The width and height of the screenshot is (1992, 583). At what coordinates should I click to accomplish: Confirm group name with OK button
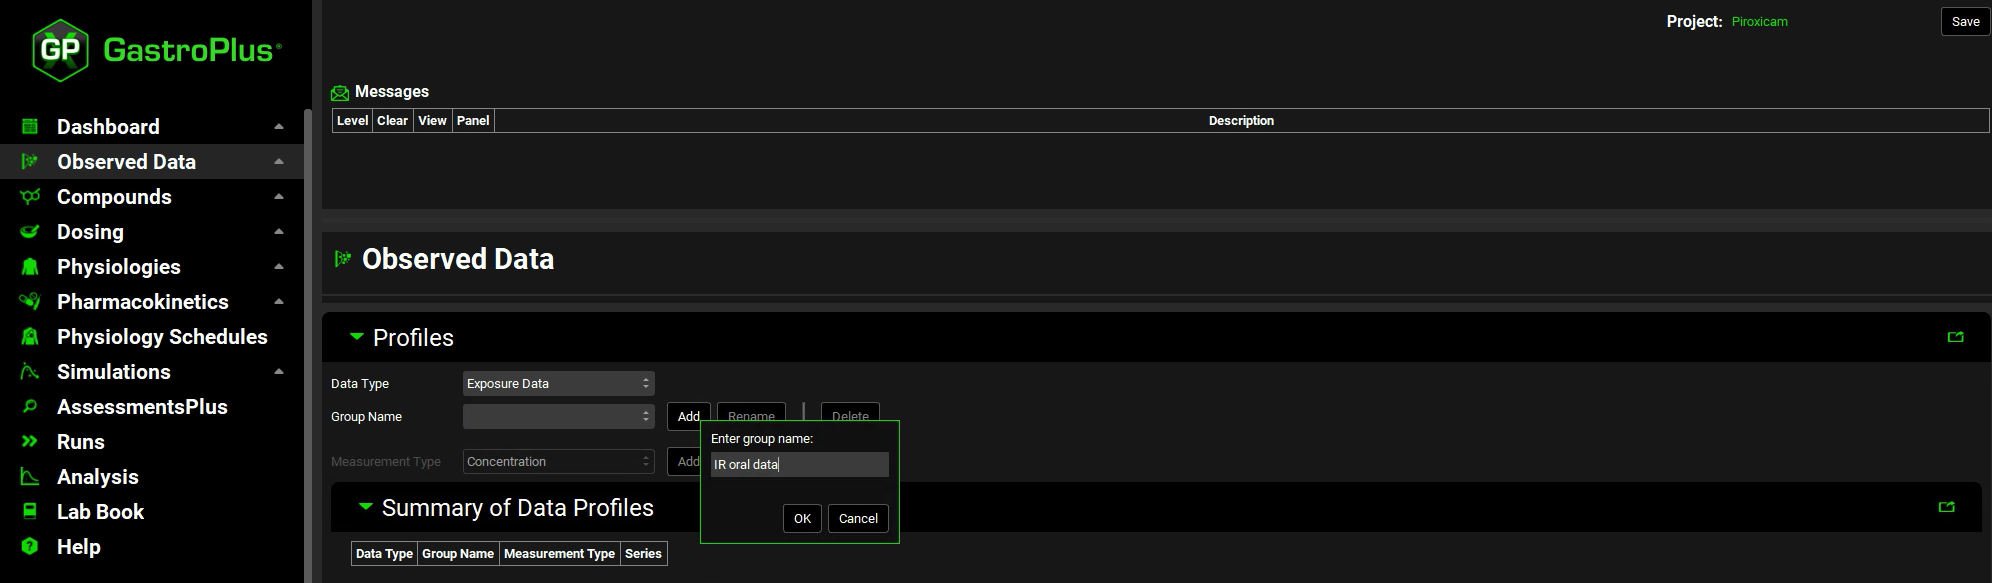802,519
